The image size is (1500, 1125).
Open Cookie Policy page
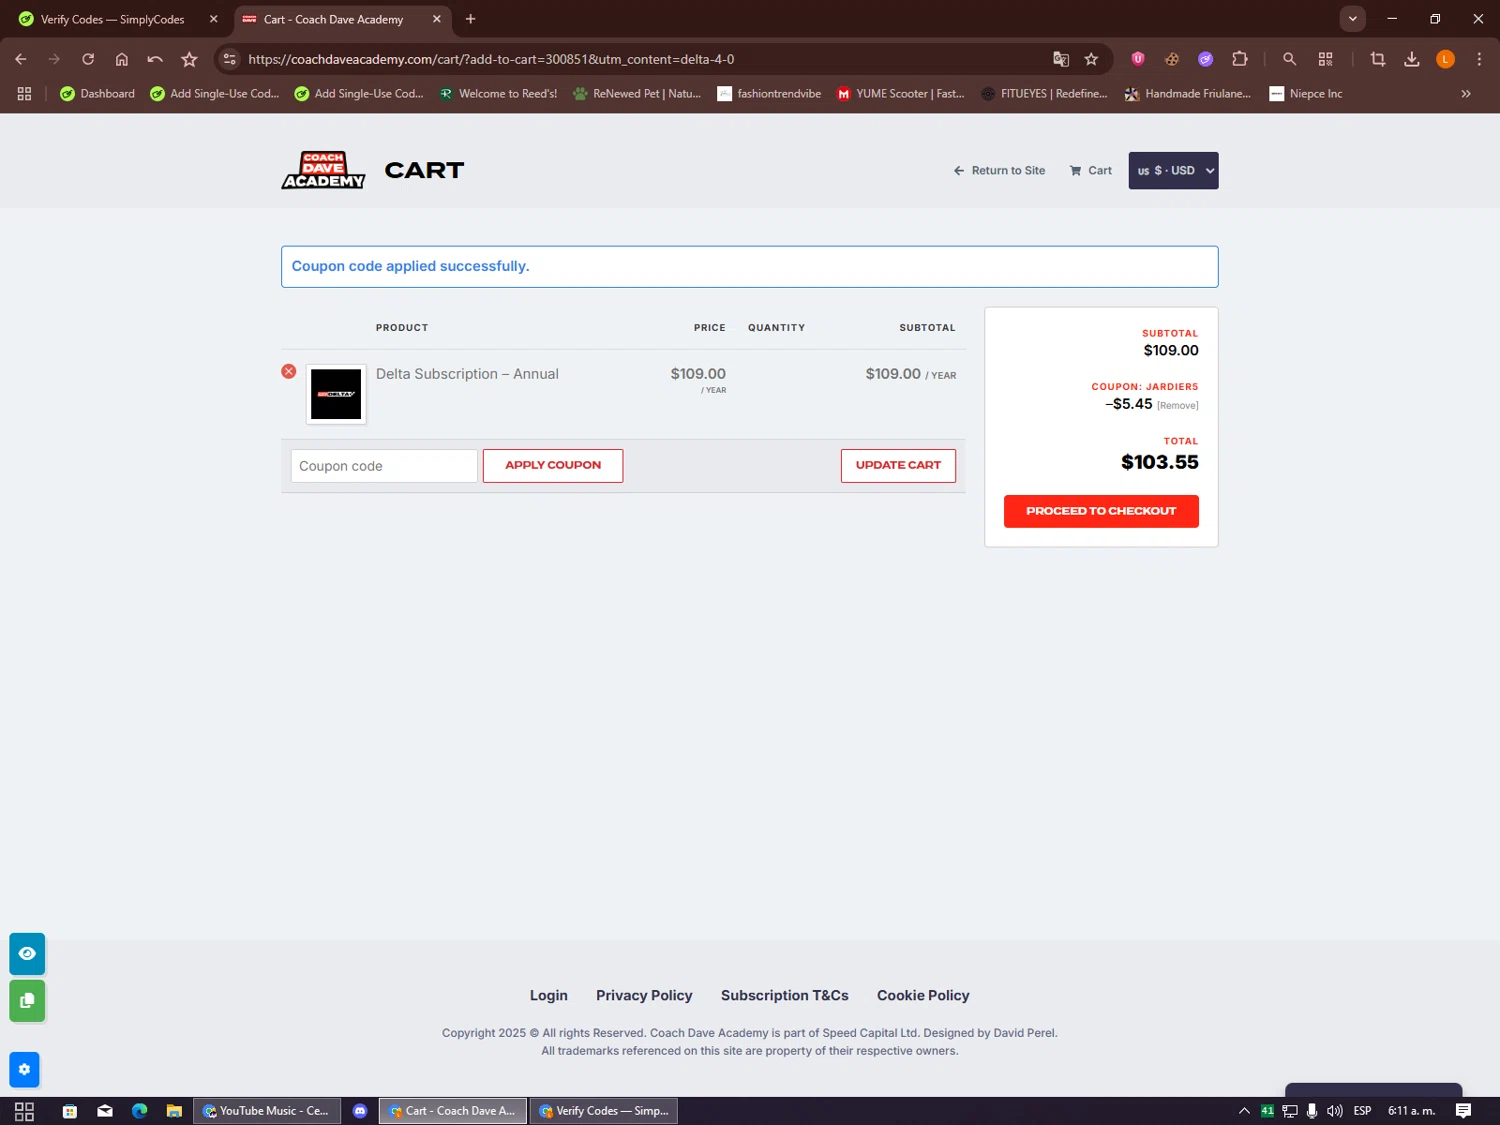point(923,995)
